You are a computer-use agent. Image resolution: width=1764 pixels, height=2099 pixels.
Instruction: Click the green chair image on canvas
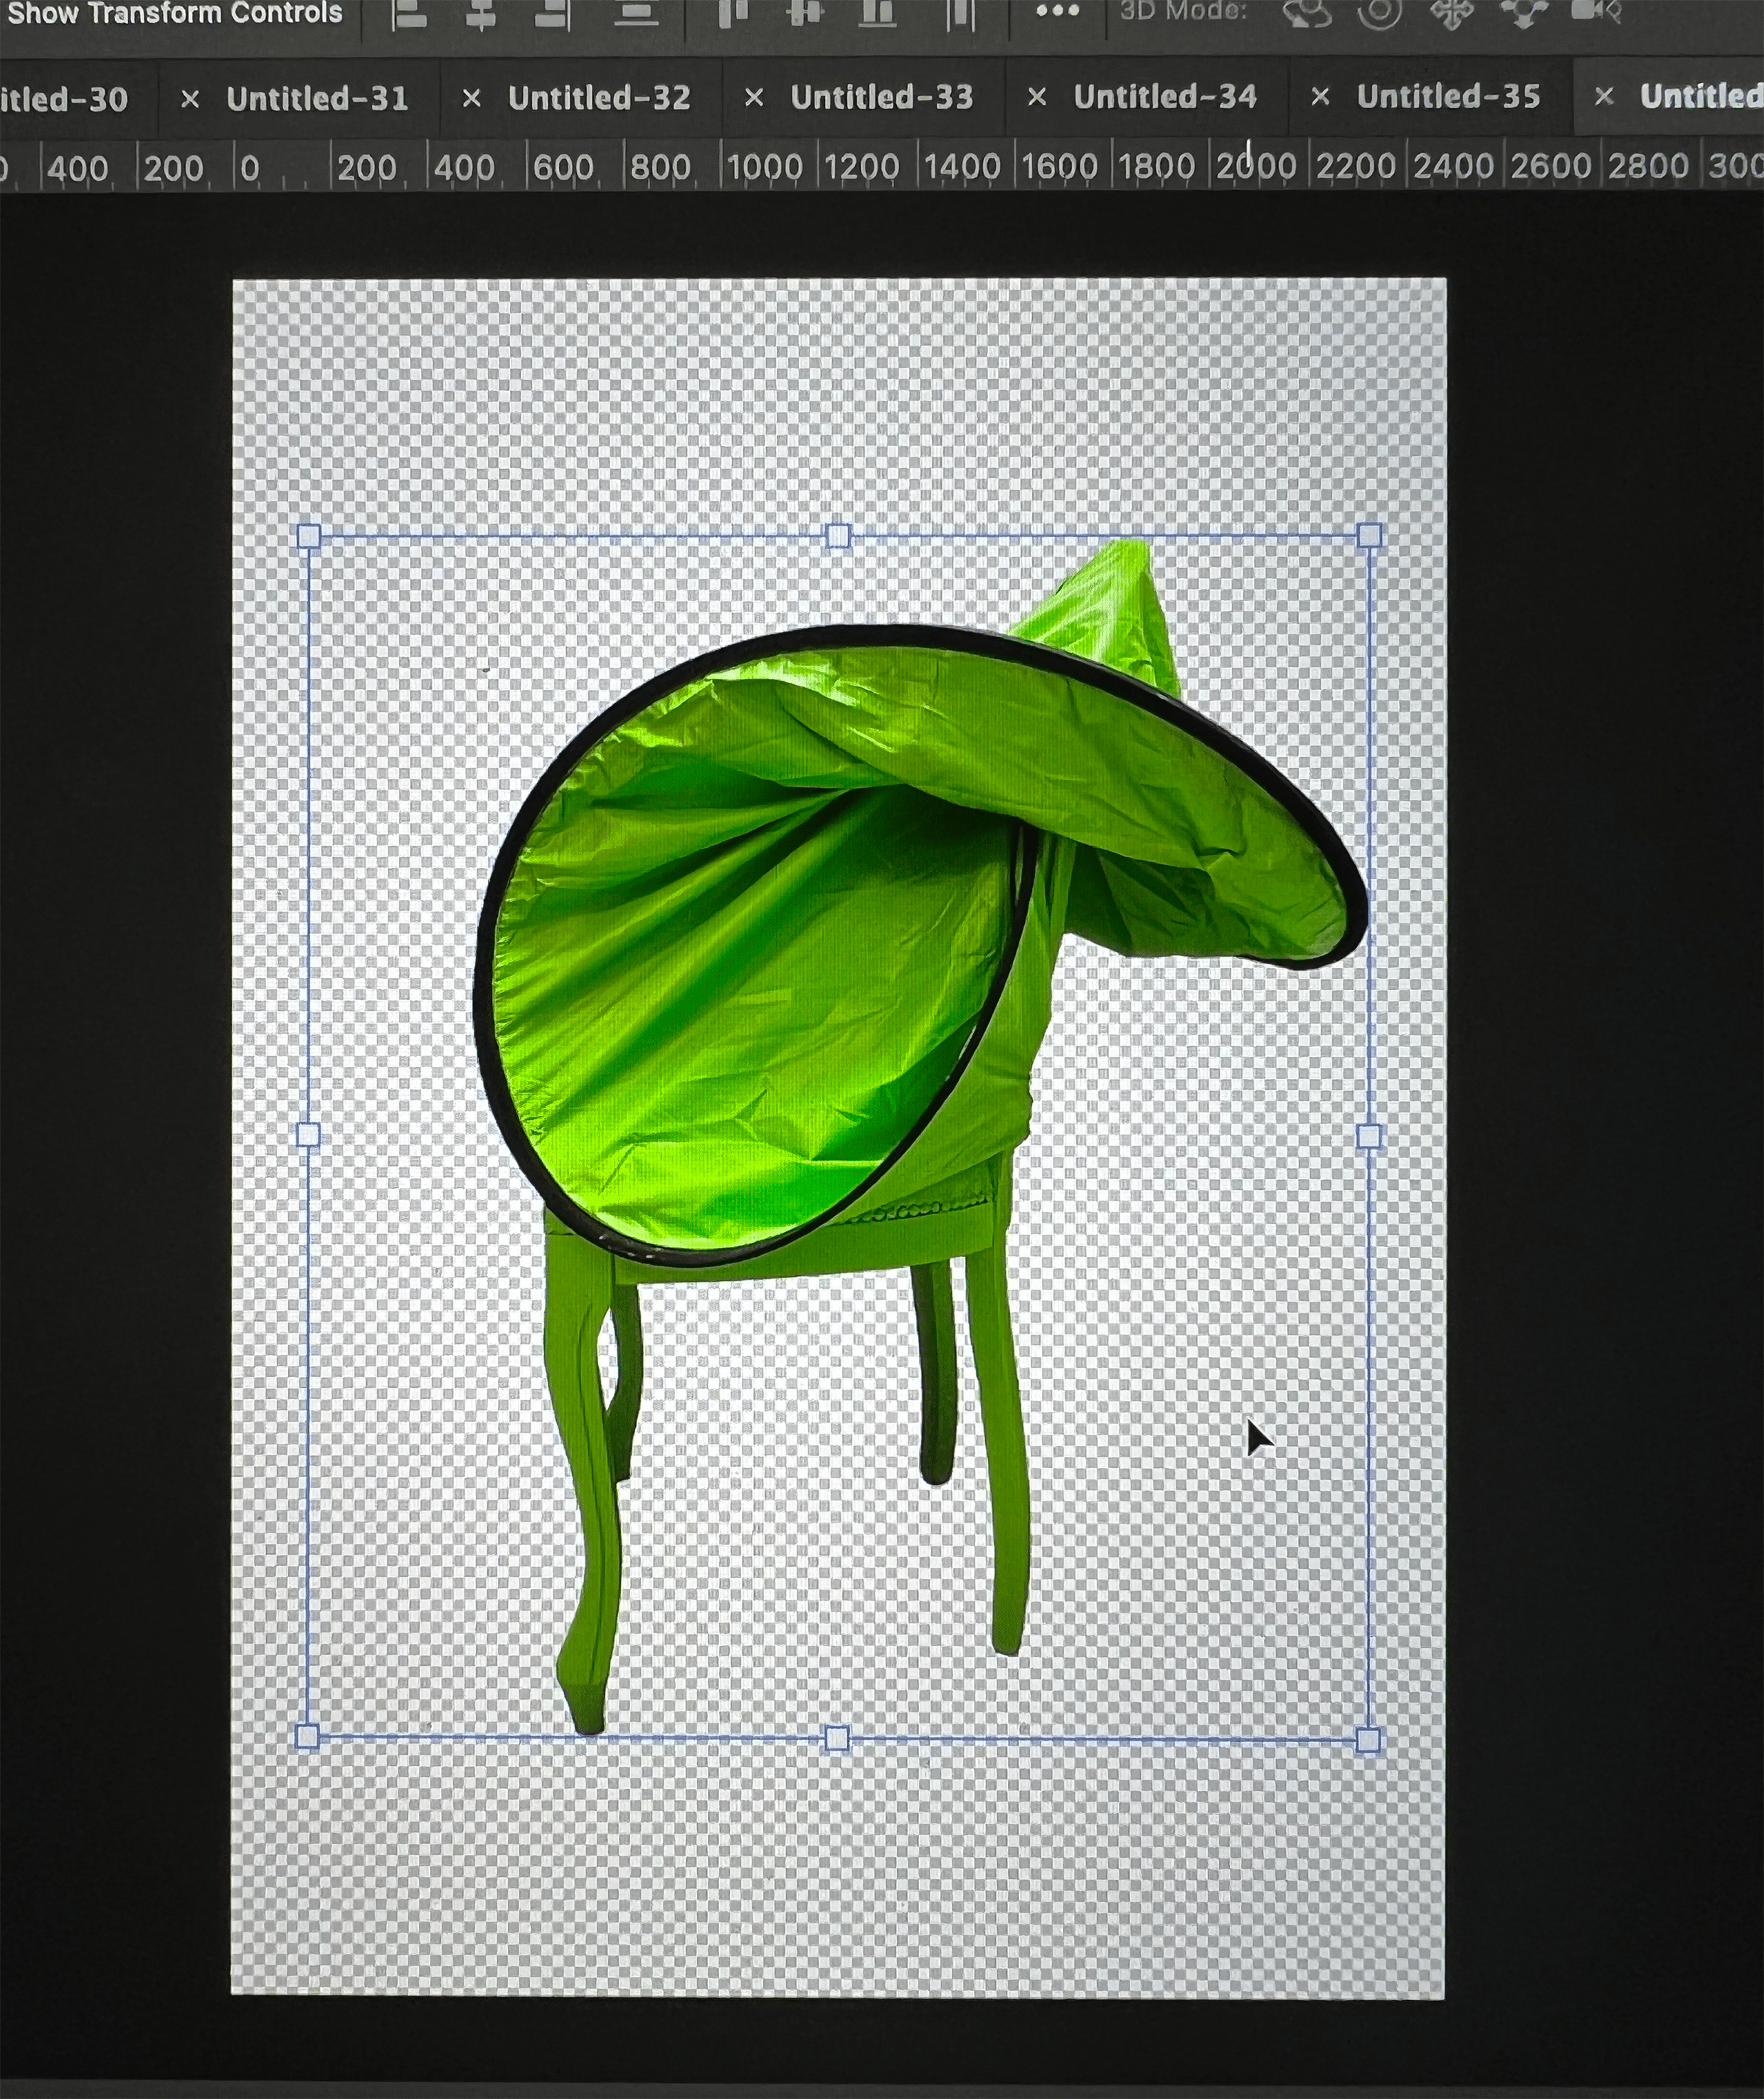(x=760, y=1000)
